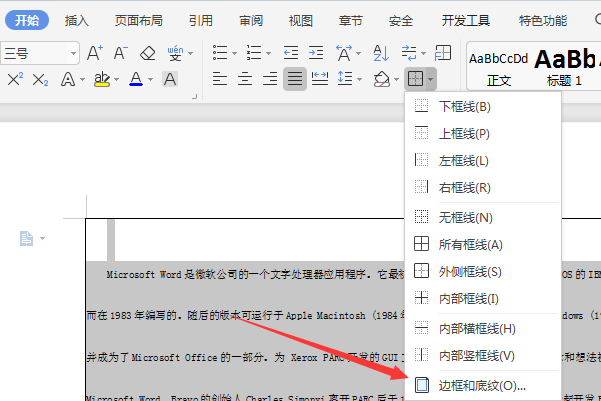Open the 审阅 tab
601x401 pixels.
pyautogui.click(x=251, y=20)
